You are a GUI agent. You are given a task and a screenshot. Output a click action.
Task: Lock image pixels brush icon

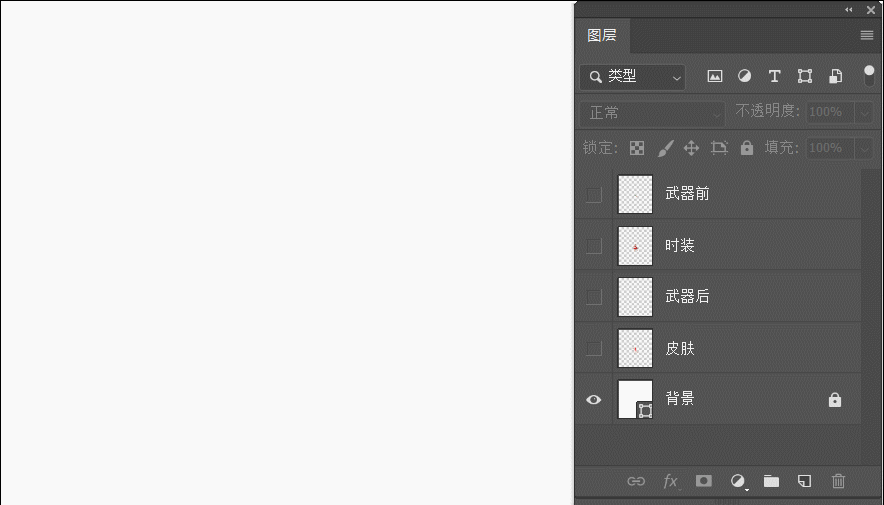tap(665, 148)
